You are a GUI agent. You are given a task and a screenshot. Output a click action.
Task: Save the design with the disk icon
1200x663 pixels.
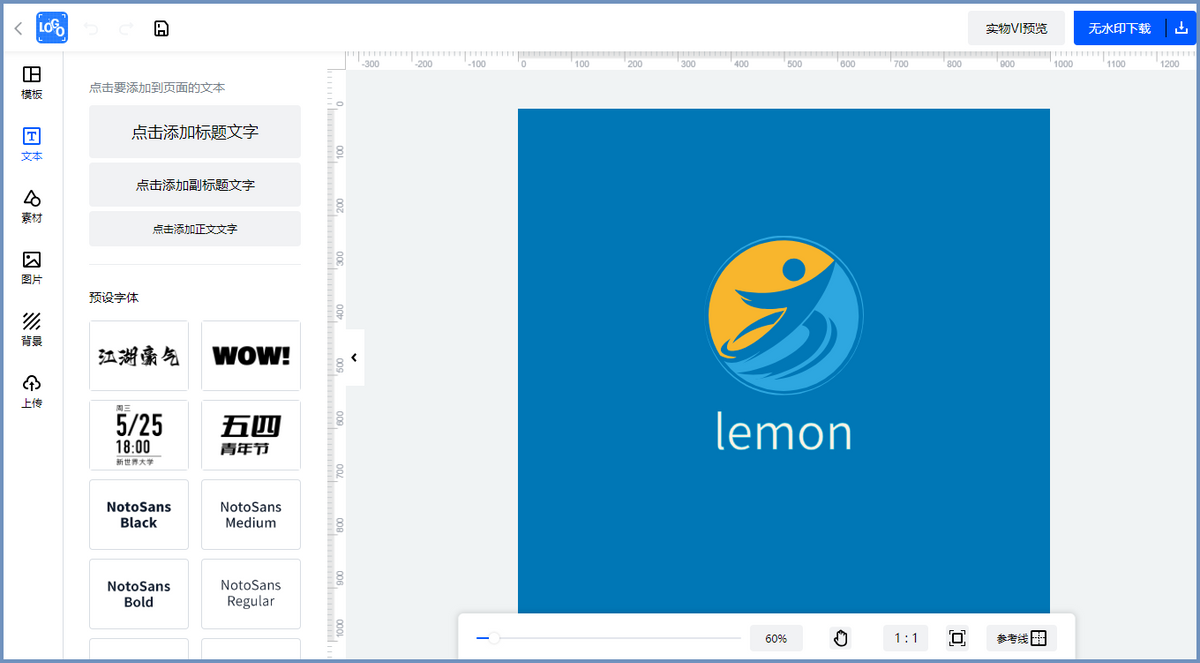(161, 28)
